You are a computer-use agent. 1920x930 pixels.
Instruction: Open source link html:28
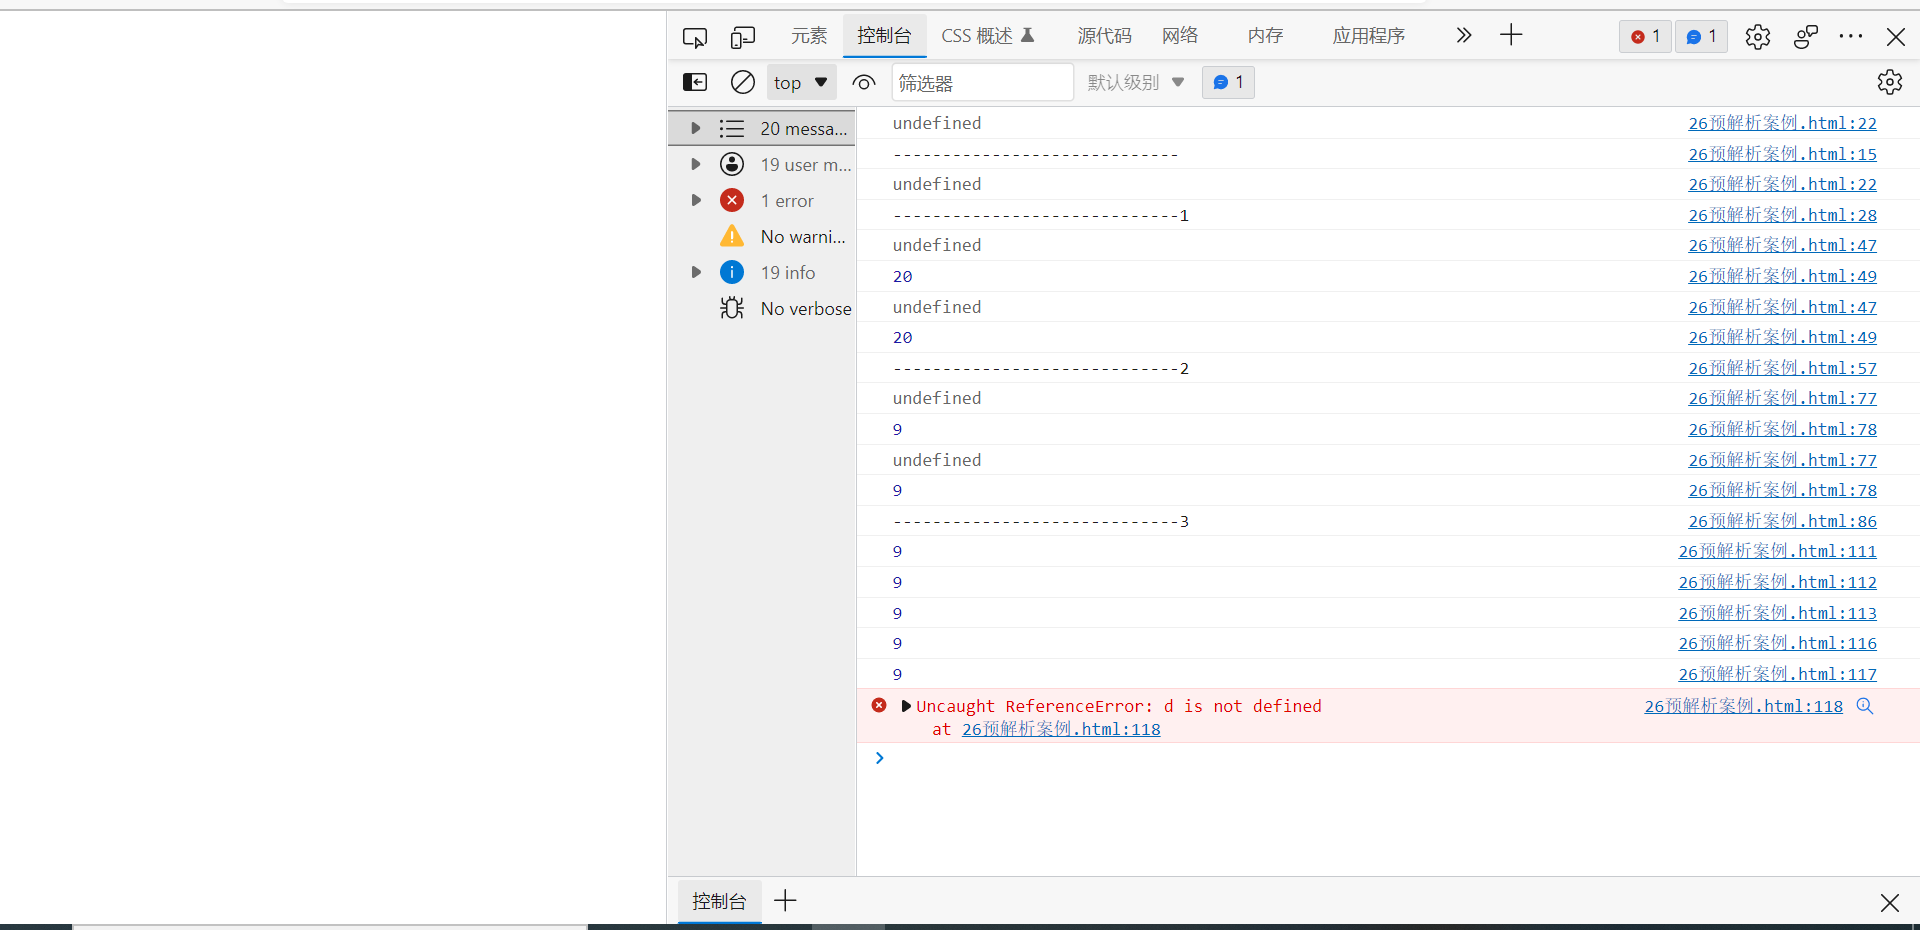[1782, 215]
